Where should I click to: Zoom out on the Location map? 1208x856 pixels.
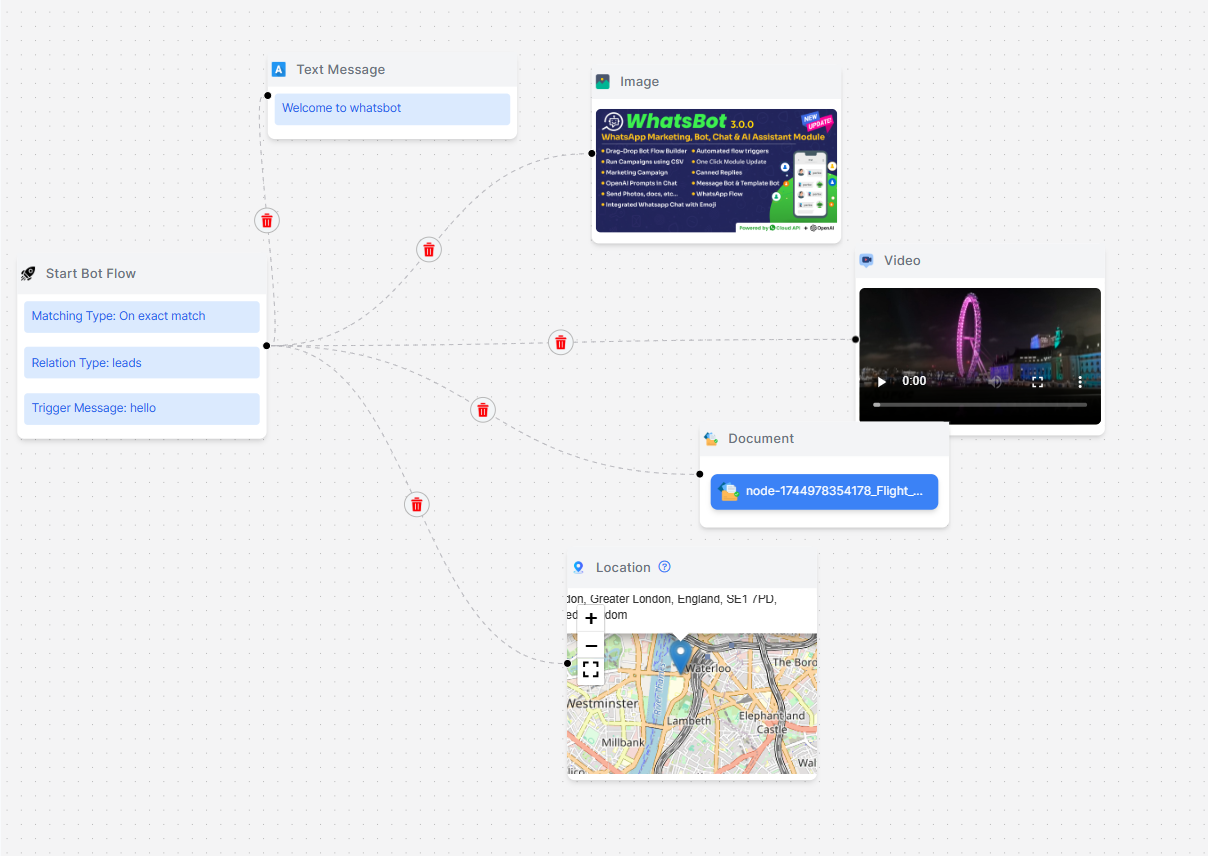click(x=591, y=646)
